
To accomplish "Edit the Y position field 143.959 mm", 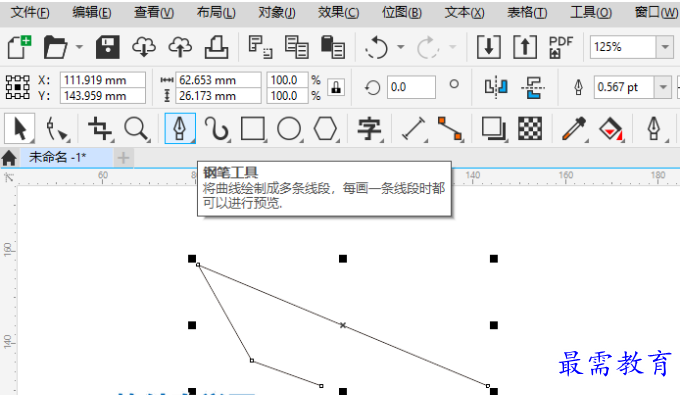I will click(103, 95).
